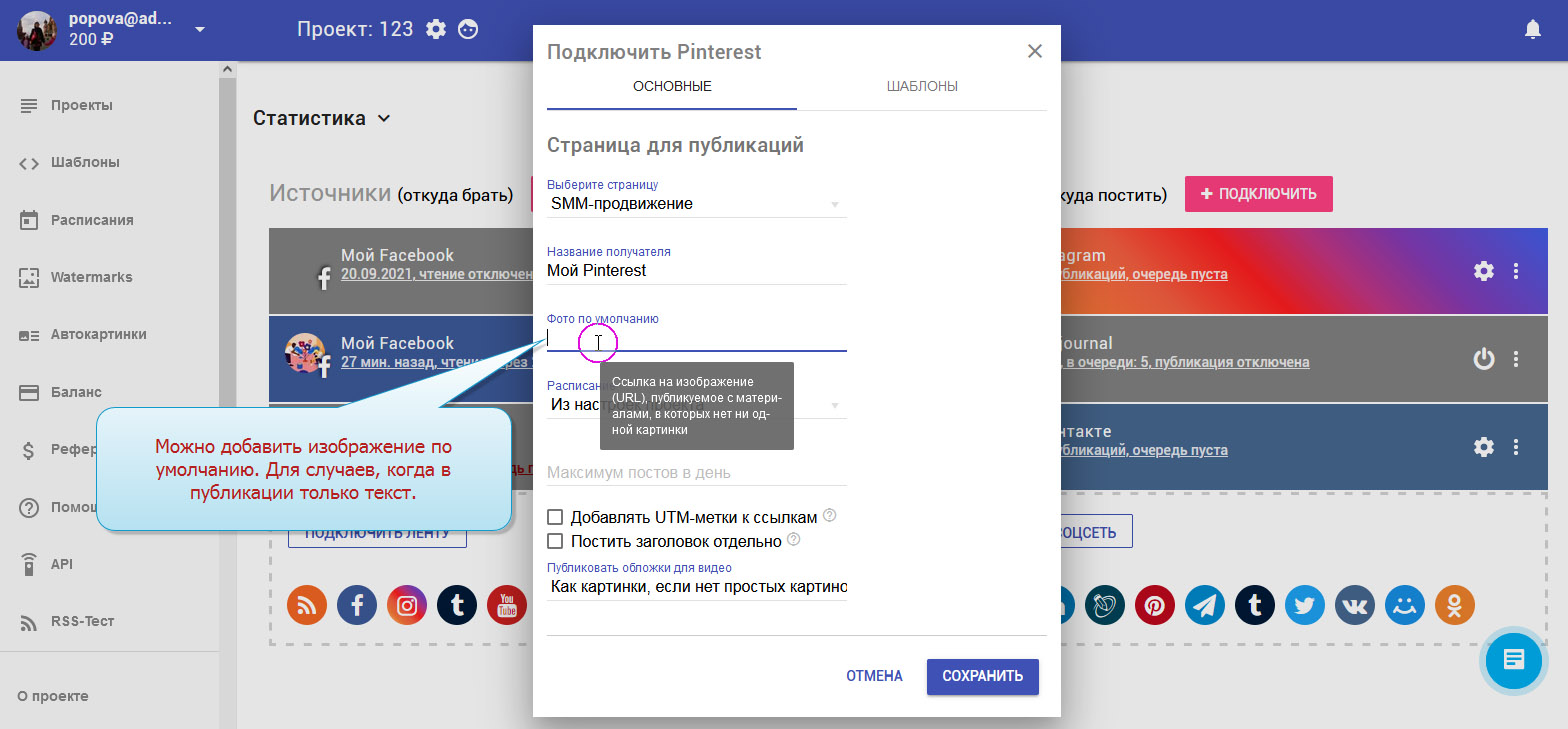The height and width of the screenshot is (729, 1568).
Task: Click the Pinterest icon in networks row
Action: coord(1155,605)
